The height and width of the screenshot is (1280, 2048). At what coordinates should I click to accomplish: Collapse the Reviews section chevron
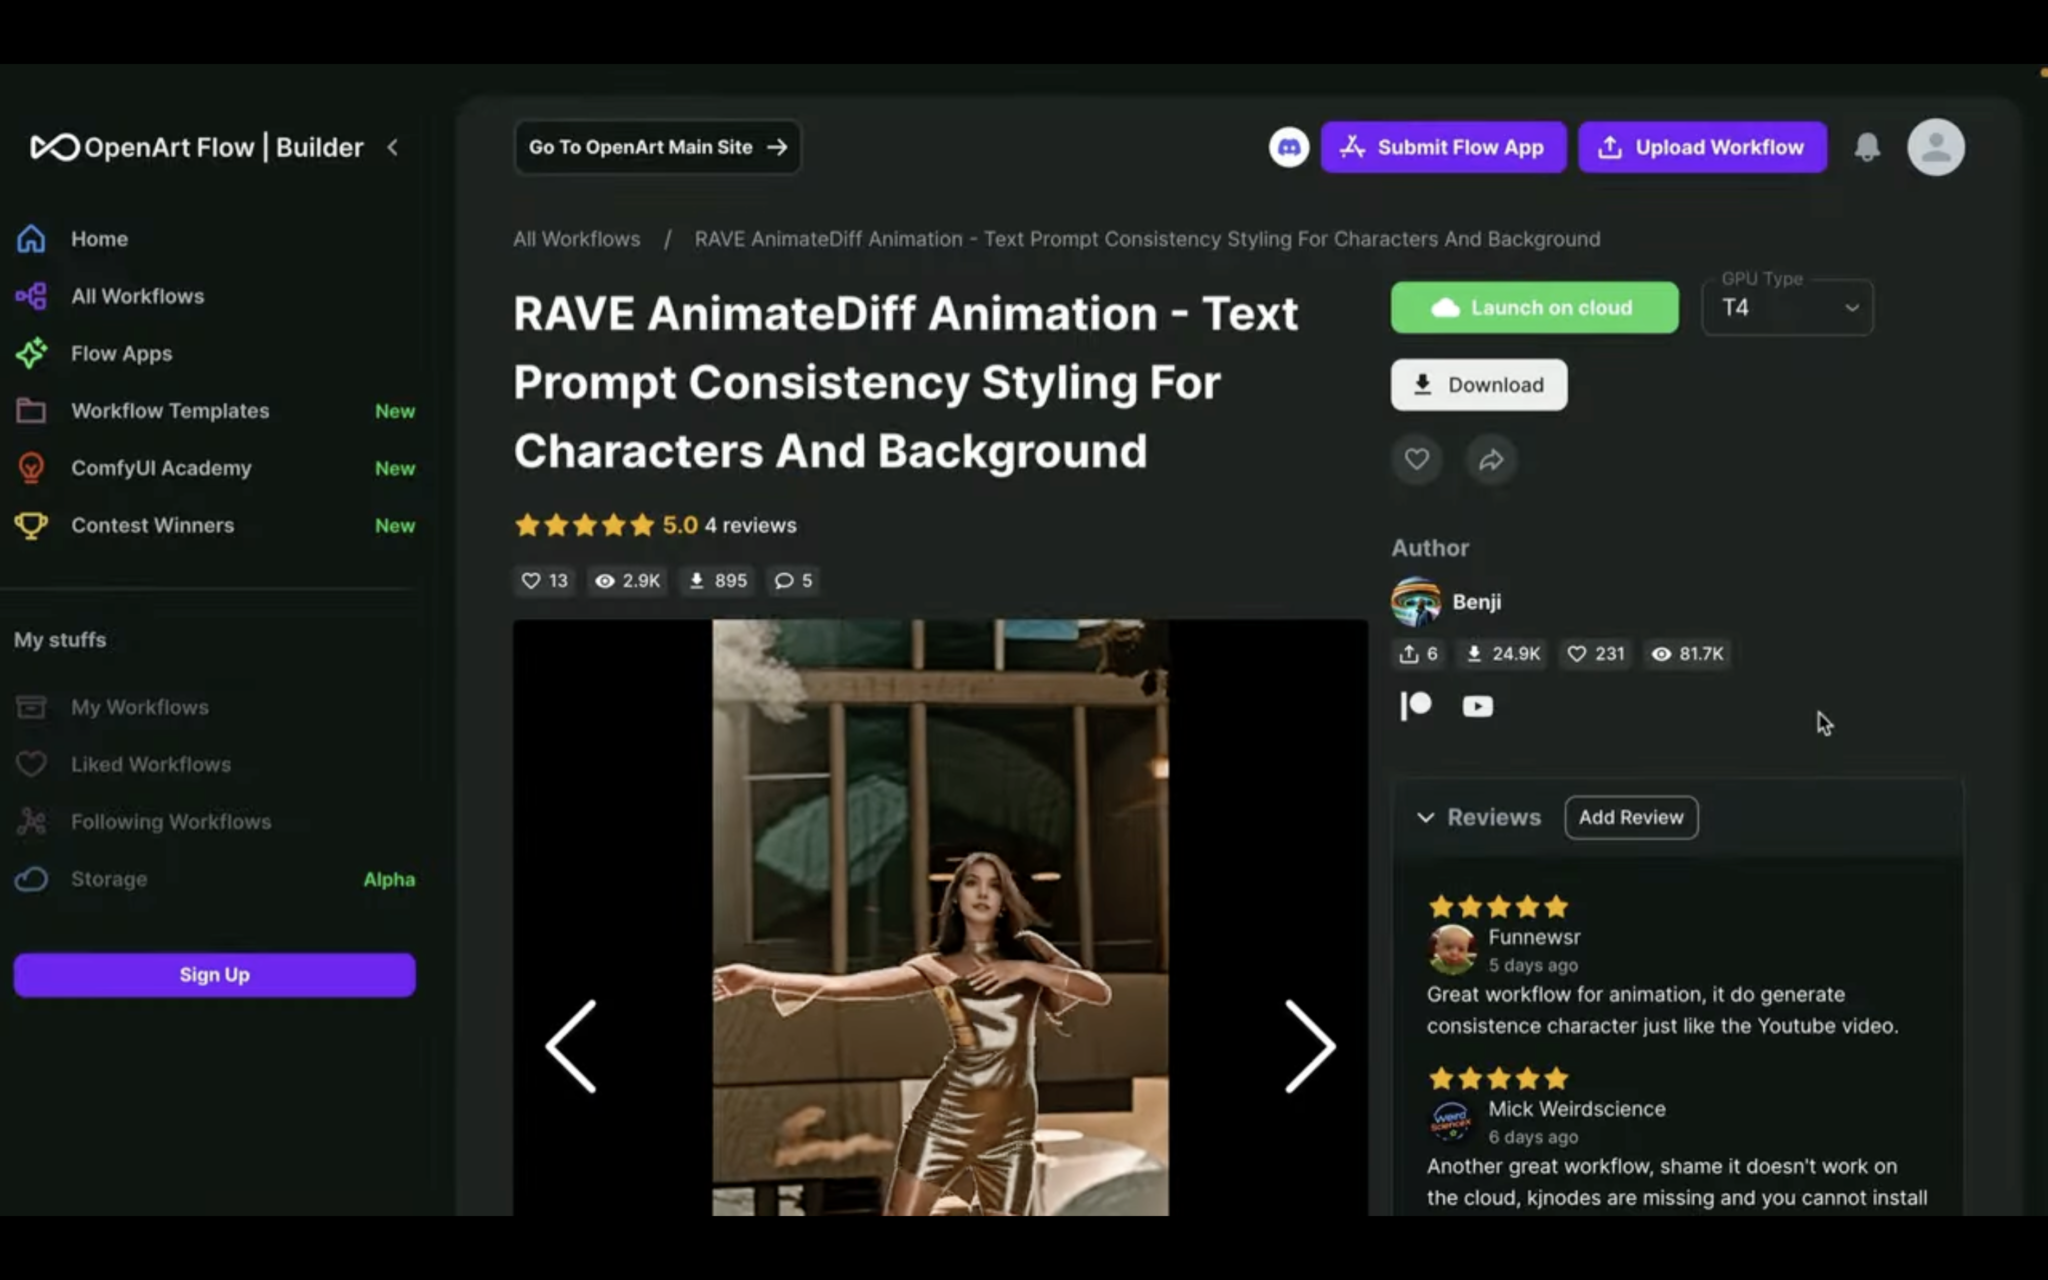tap(1427, 817)
